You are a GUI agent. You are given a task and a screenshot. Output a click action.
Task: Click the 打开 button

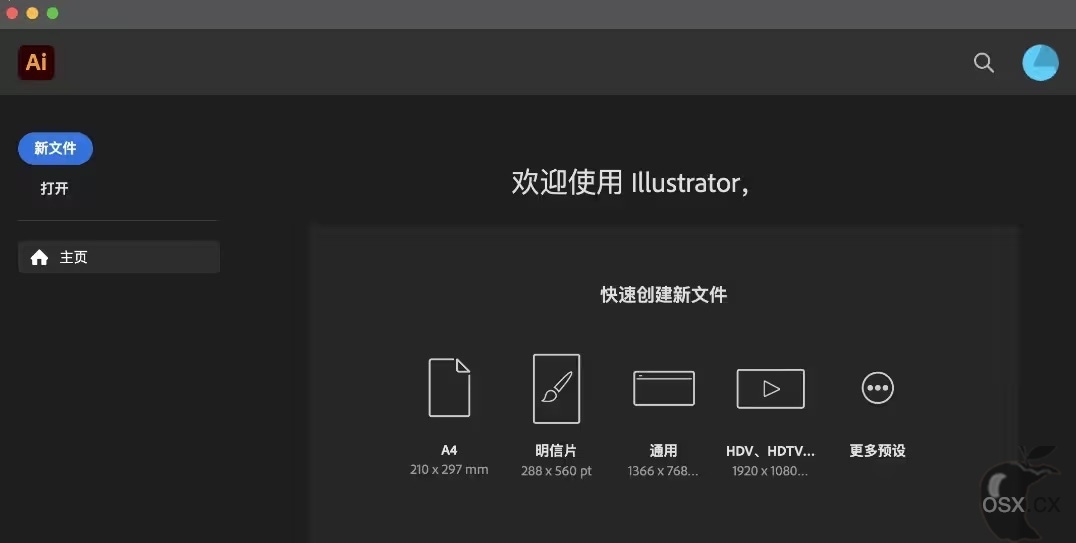54,188
